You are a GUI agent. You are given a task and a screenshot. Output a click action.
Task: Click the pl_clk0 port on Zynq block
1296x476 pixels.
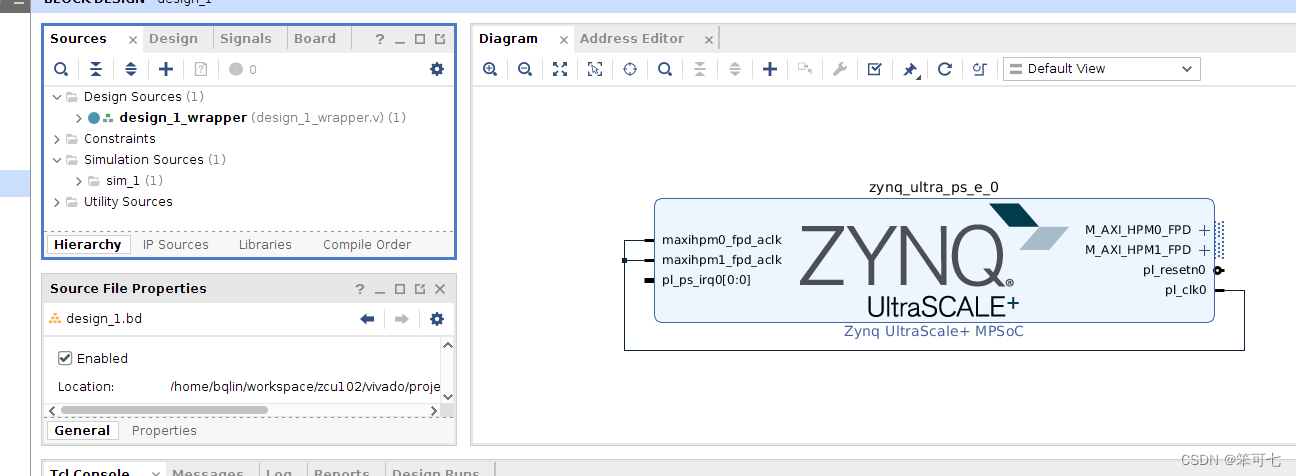[x=1185, y=290]
